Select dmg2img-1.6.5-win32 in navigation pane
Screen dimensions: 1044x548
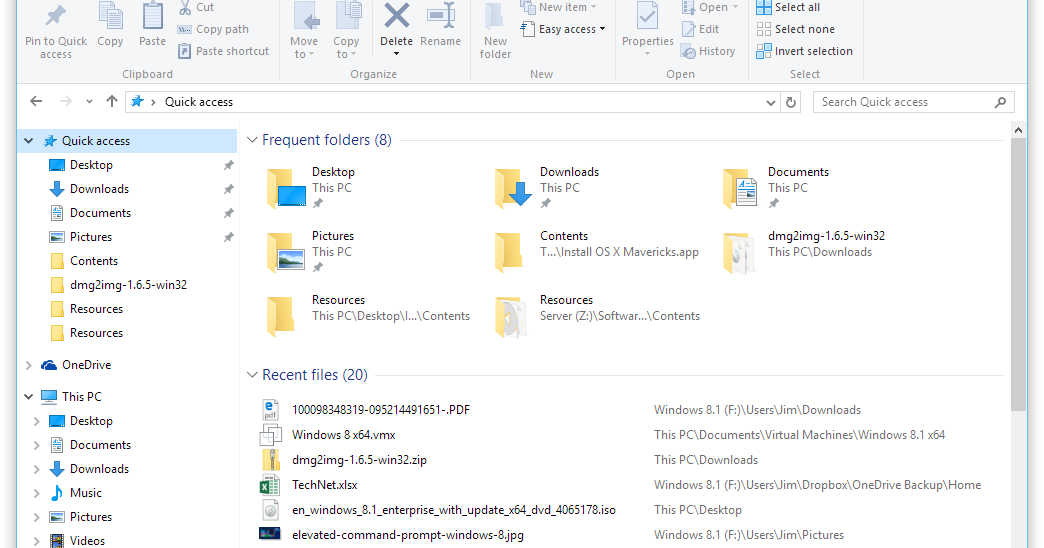click(x=128, y=285)
